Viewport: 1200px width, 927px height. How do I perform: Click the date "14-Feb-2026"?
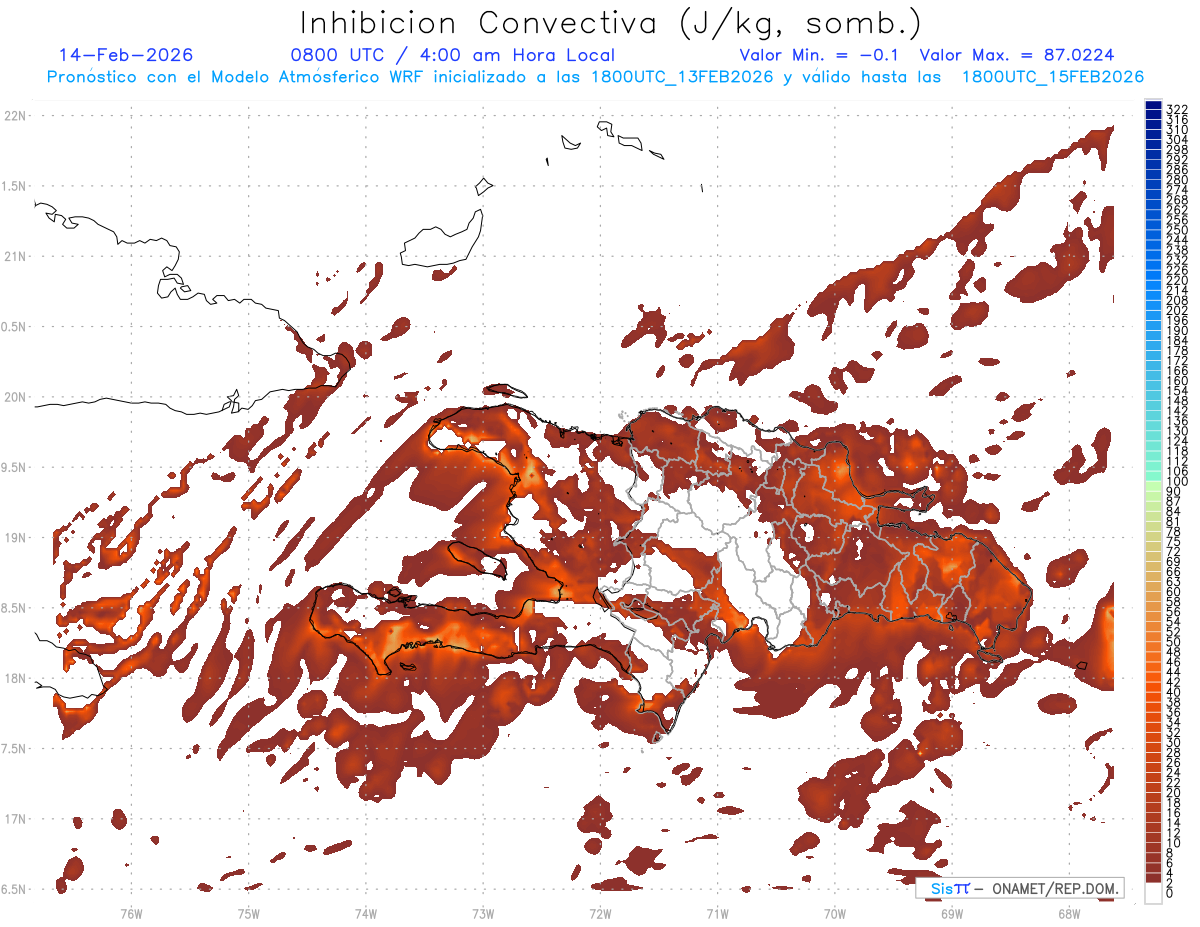tap(126, 55)
